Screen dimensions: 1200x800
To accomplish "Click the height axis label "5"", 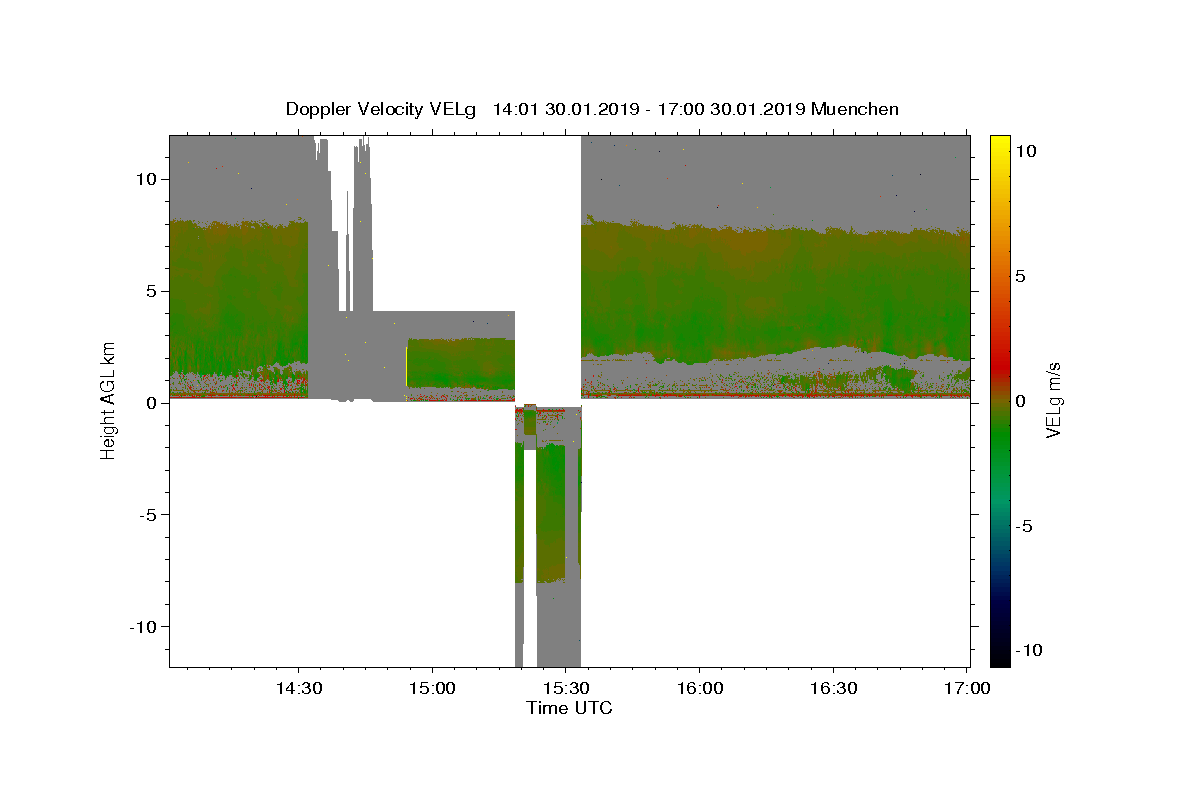I will pos(153,291).
